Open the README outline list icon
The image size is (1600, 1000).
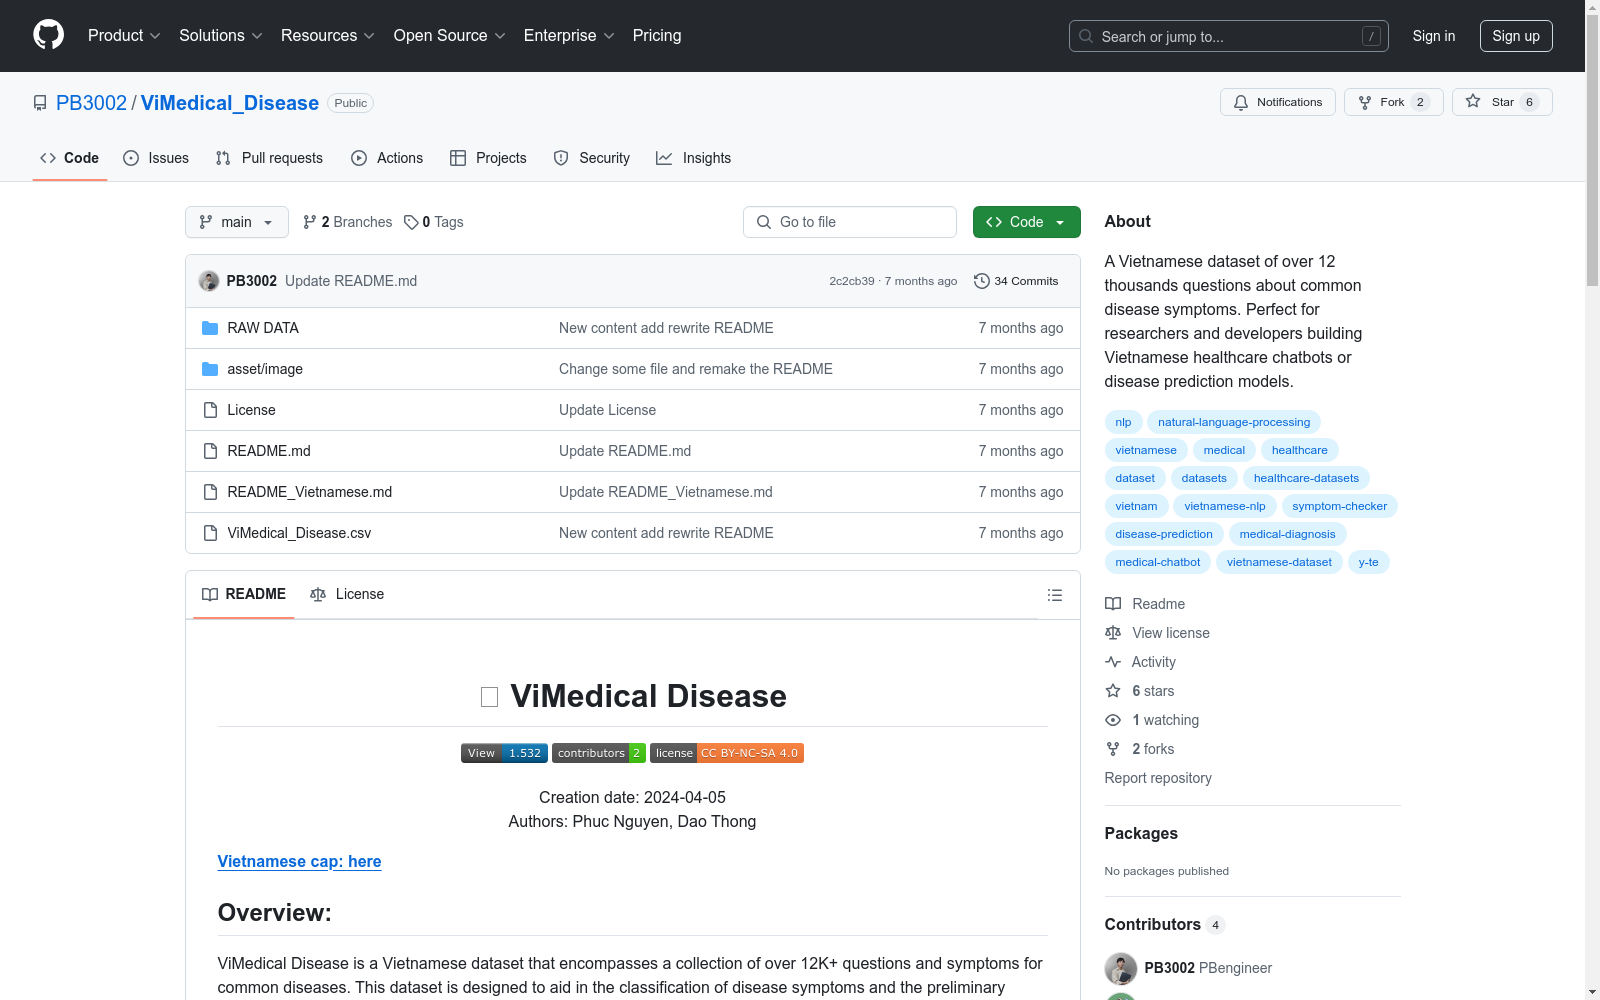tap(1054, 595)
